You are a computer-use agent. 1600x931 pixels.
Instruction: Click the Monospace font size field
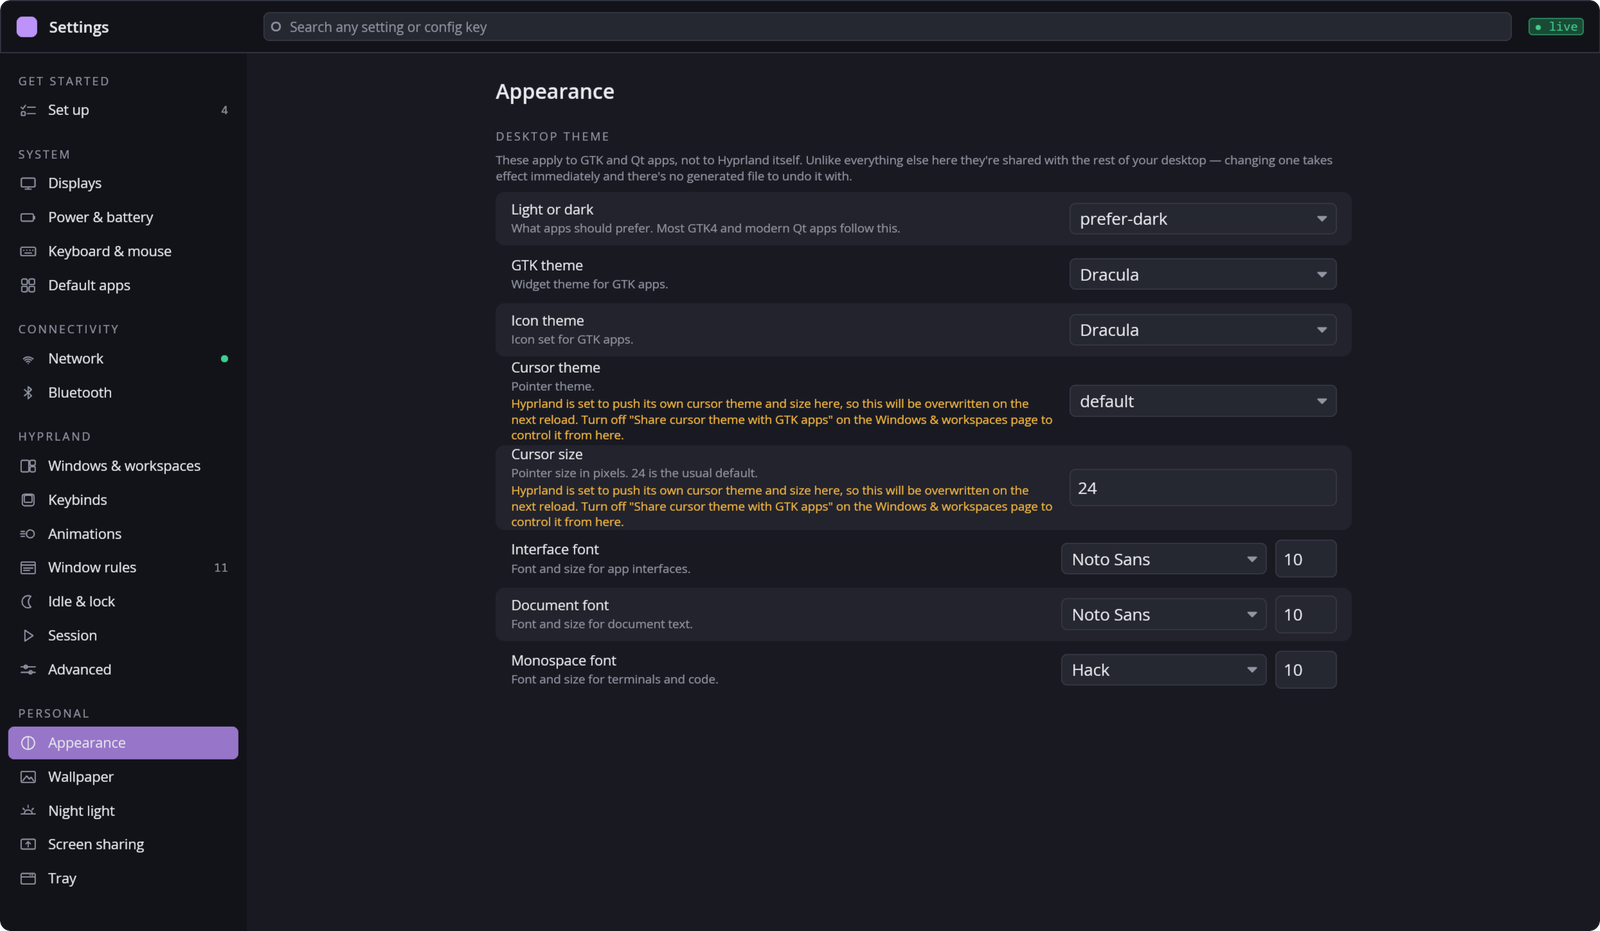1306,670
